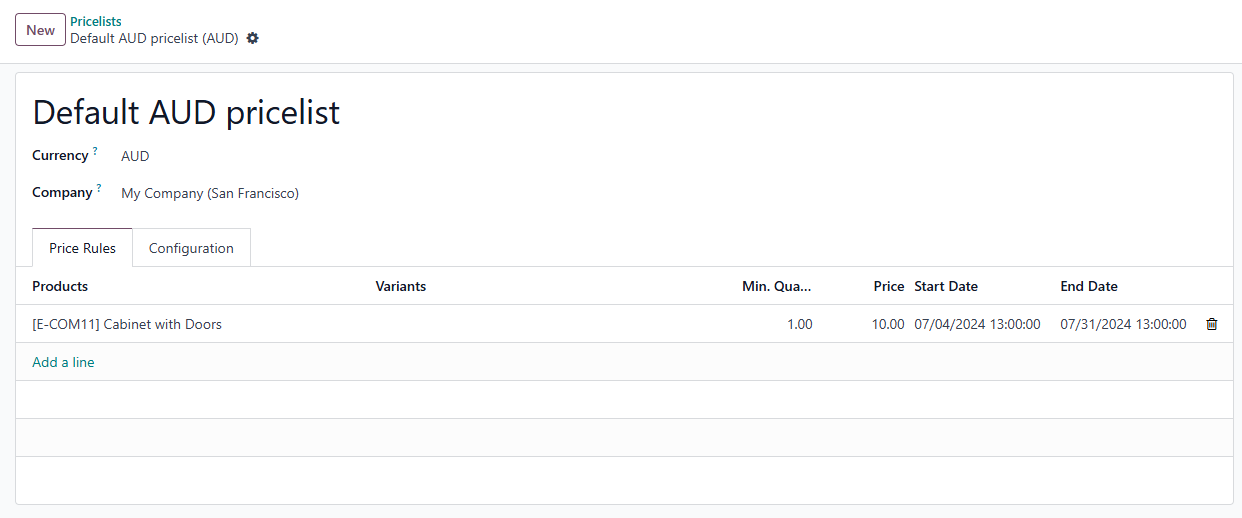Viewport: 1242px width, 518px height.
Task: Open the Cabinet with Doors product cell
Action: (x=127, y=324)
